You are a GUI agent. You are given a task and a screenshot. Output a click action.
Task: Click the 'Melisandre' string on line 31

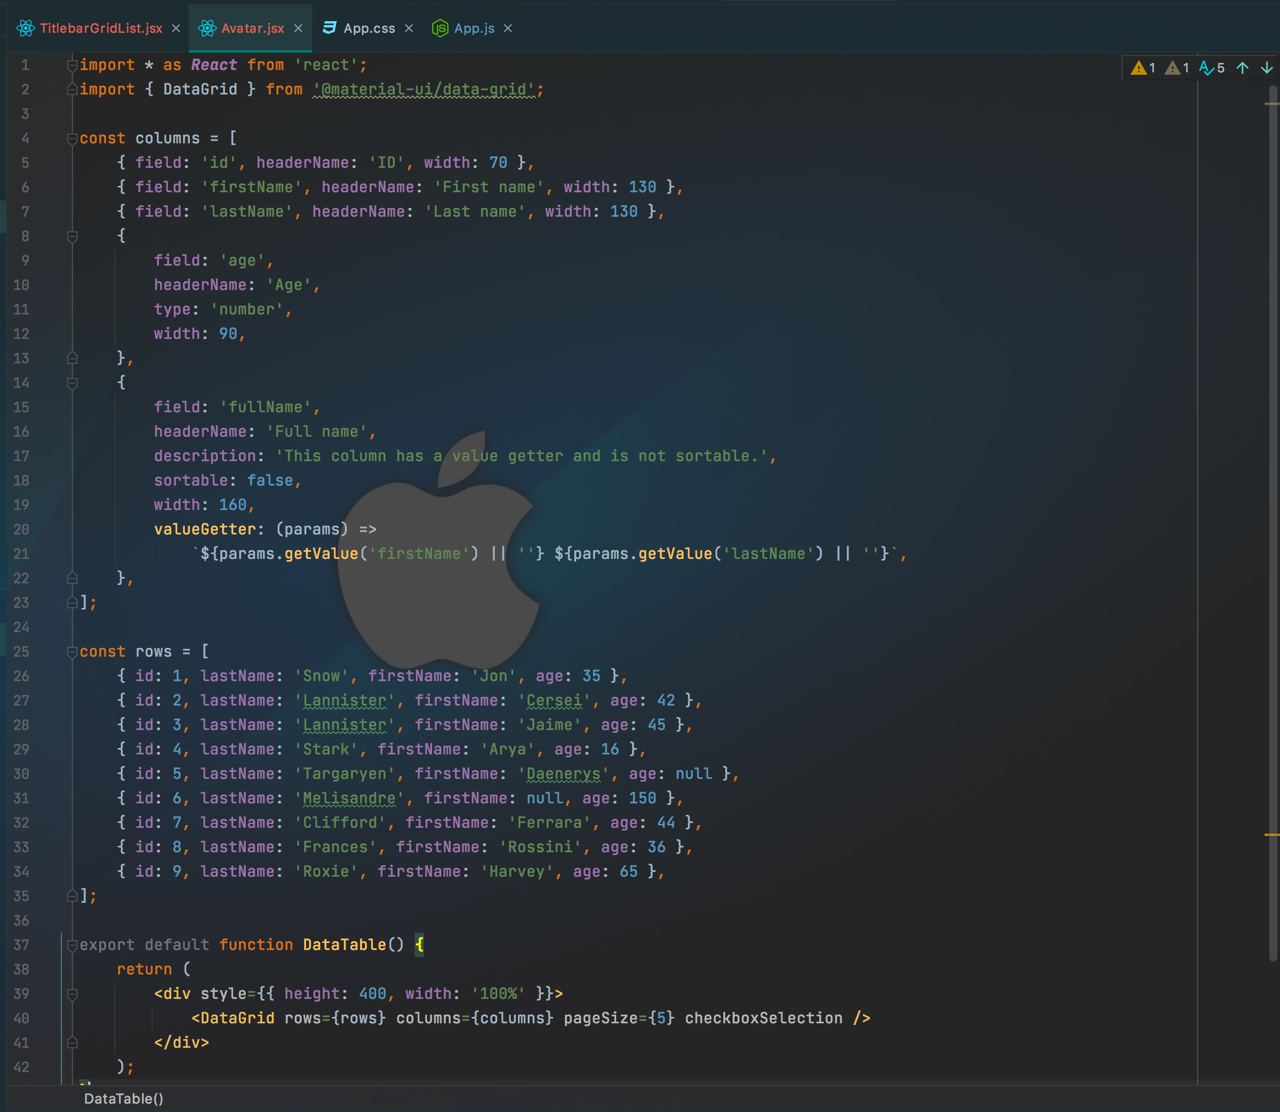[350, 798]
